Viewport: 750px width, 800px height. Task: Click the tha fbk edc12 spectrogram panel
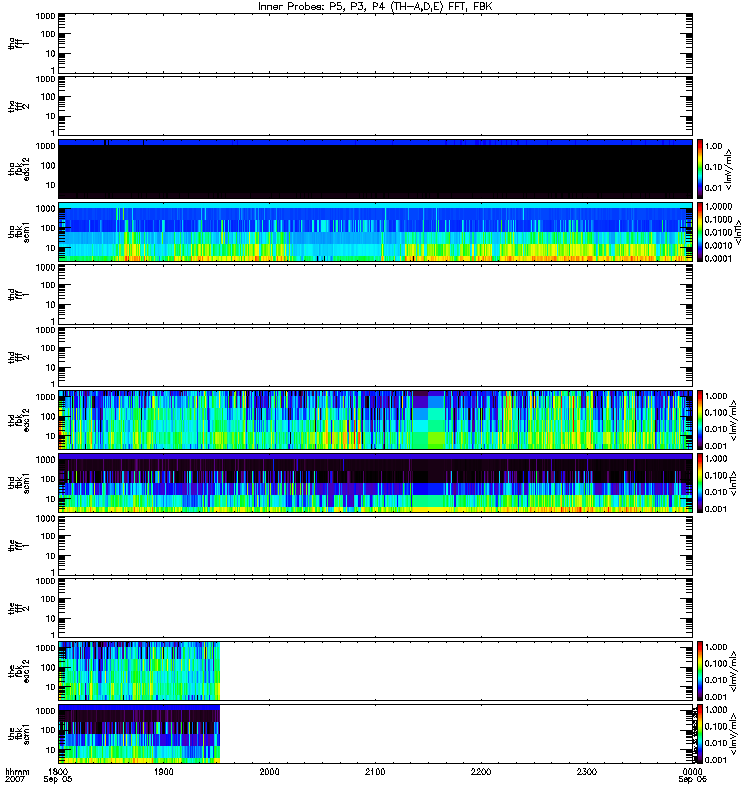pyautogui.click(x=376, y=169)
